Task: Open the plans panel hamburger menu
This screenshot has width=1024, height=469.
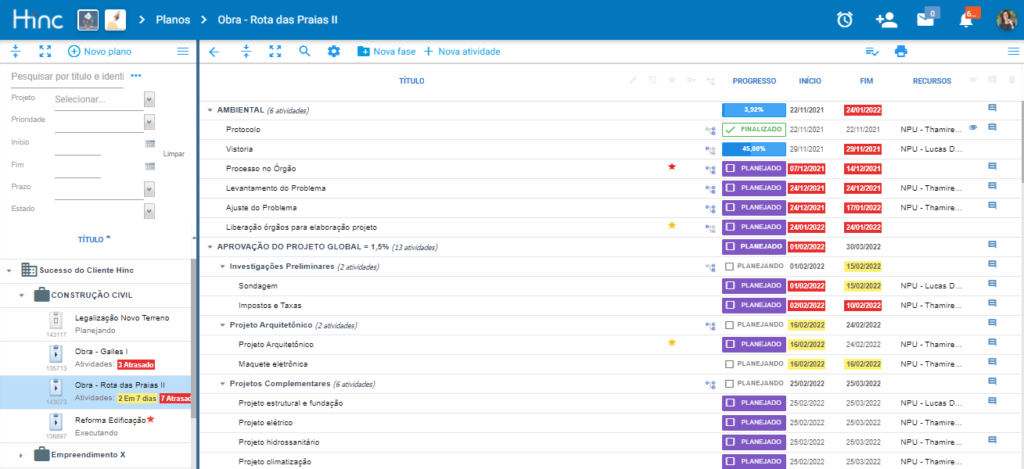Action: [182, 51]
